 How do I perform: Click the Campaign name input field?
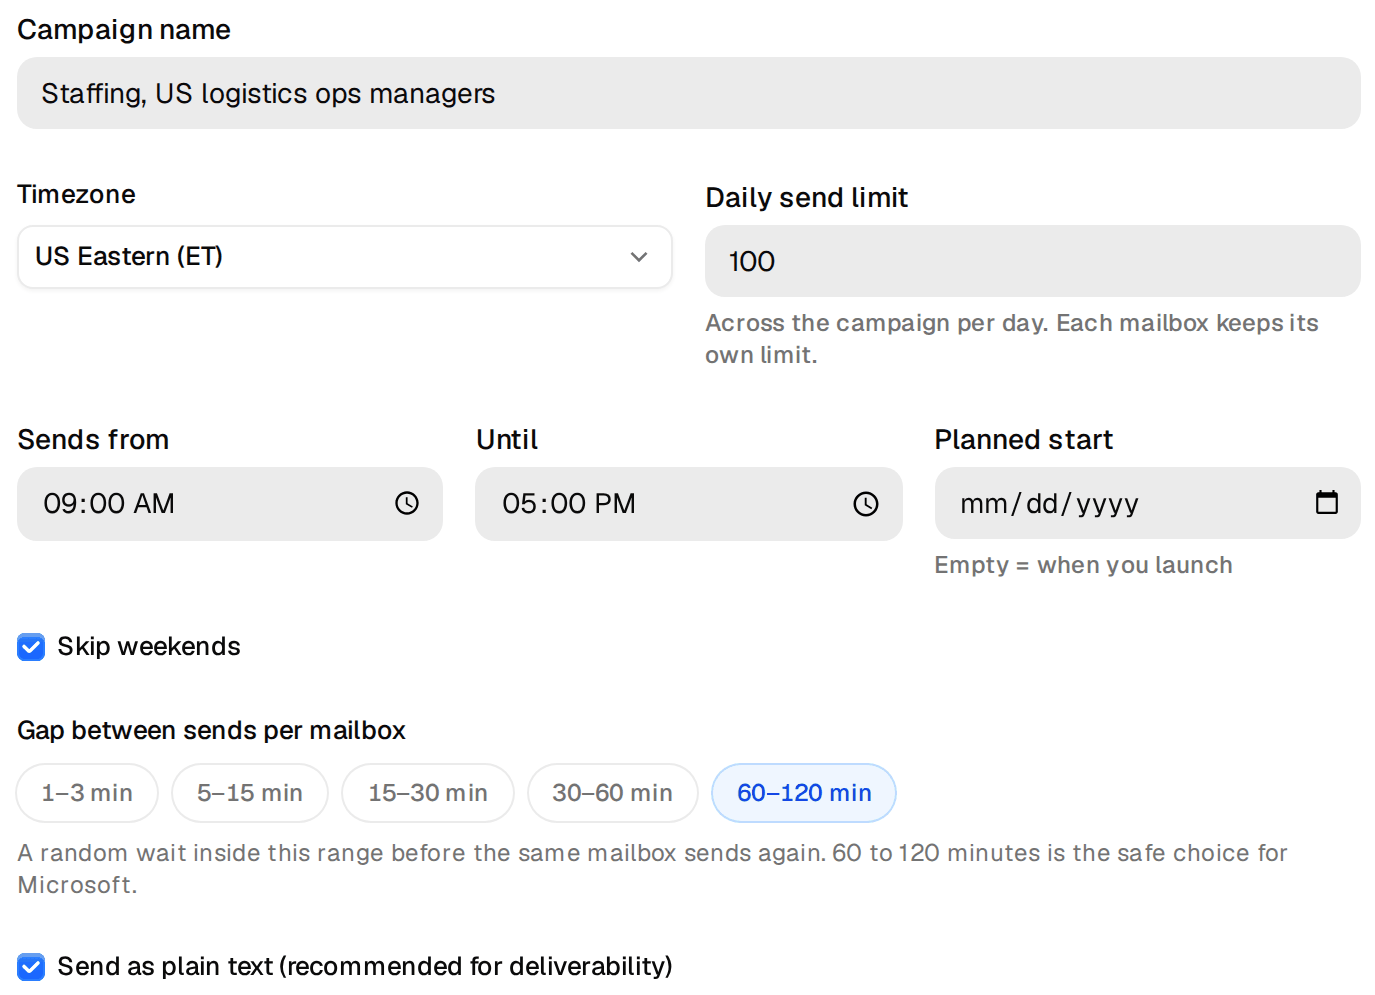pyautogui.click(x=689, y=93)
